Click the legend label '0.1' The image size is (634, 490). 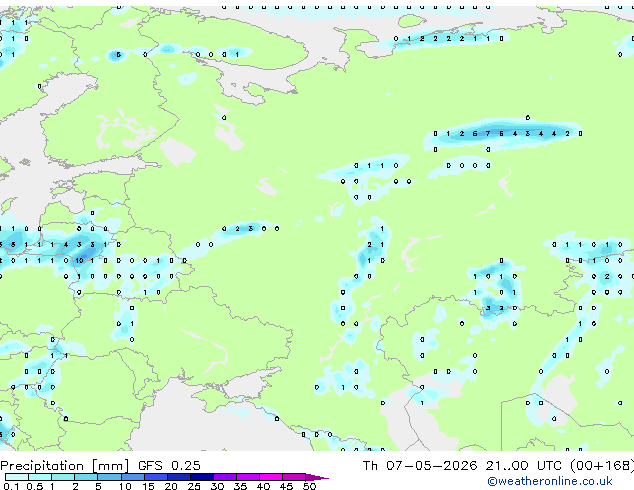(x=11, y=486)
